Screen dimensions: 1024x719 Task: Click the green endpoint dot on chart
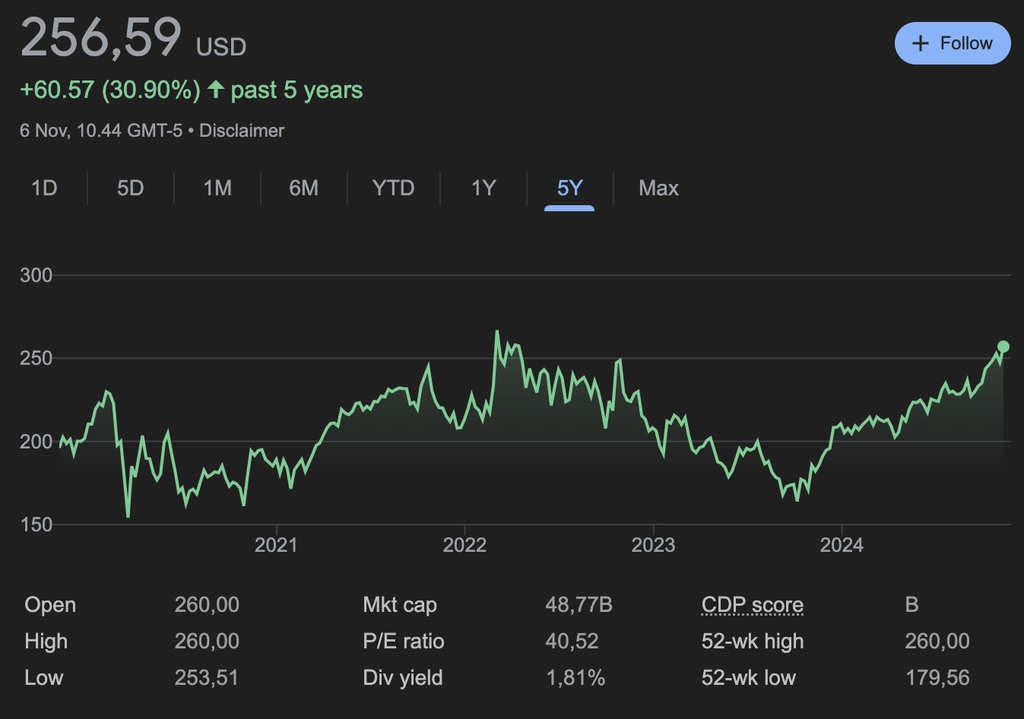coord(1003,347)
